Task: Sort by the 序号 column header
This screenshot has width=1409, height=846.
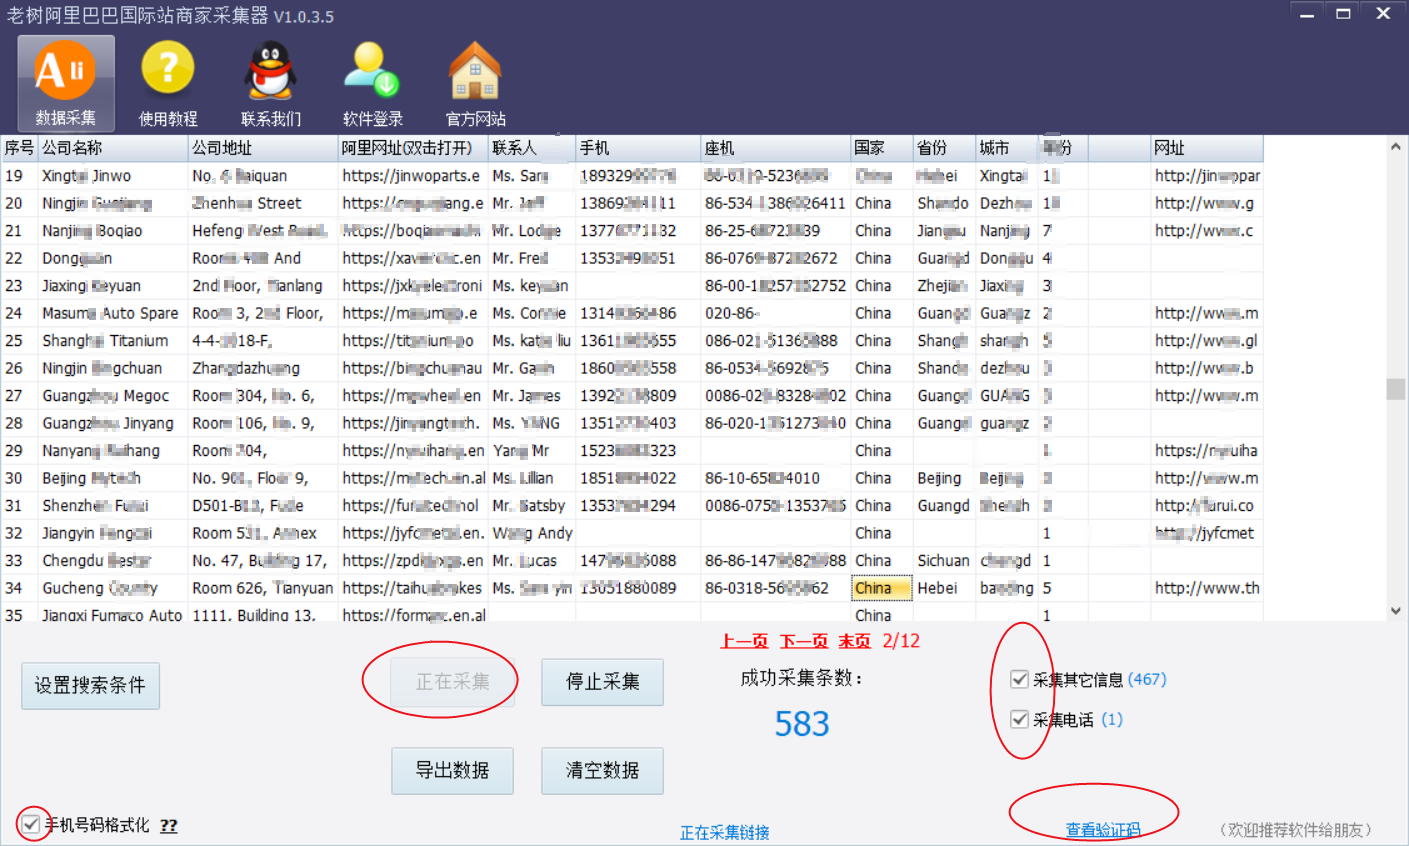Action: pos(19,148)
